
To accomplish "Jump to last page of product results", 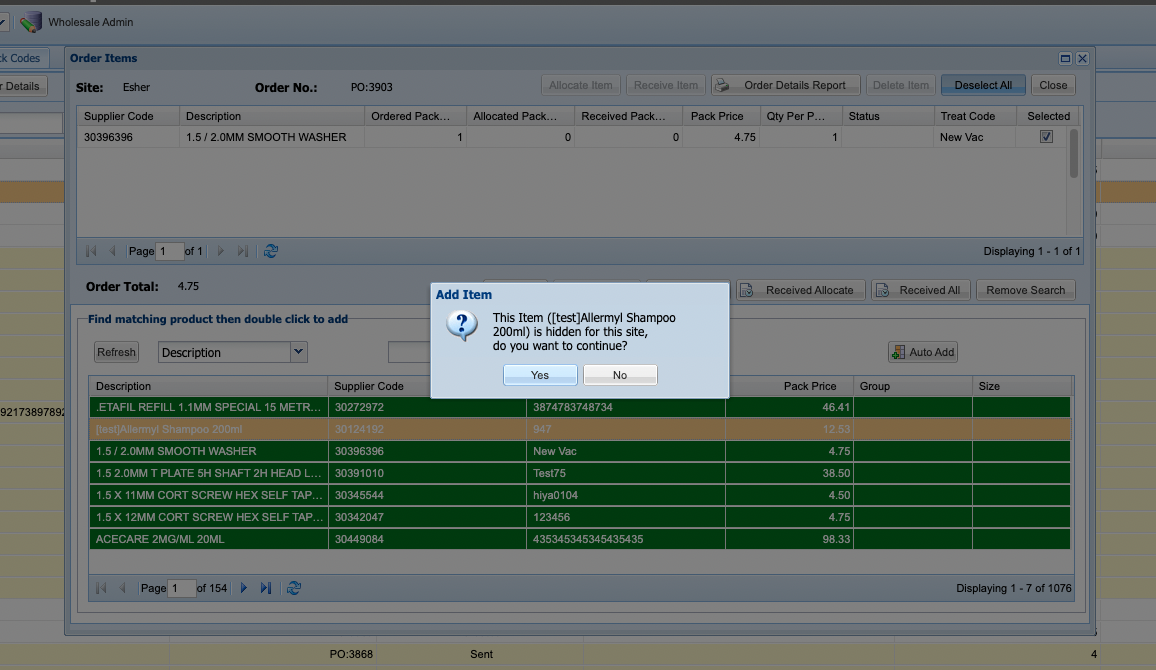I will tap(265, 588).
